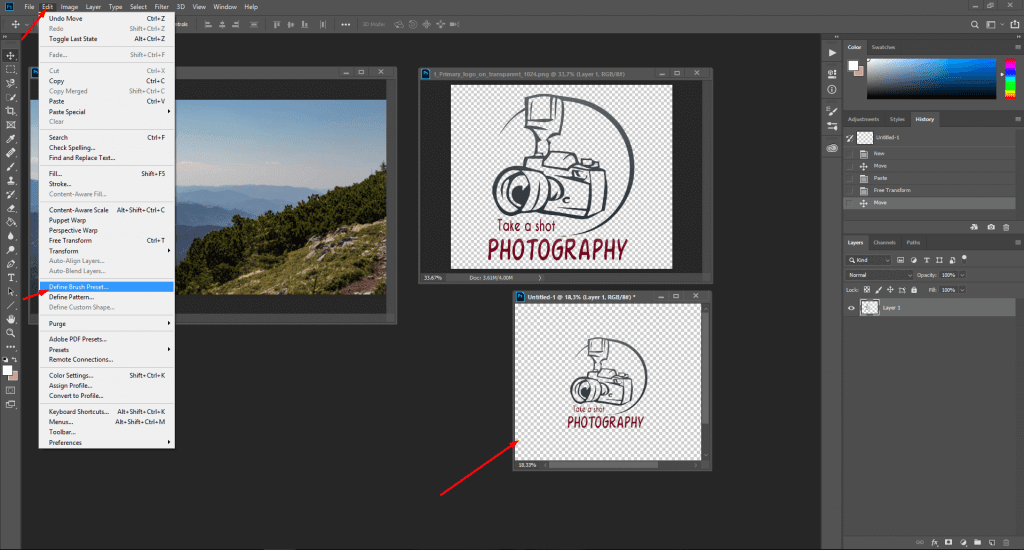Select the Healing Brush bandage tool
Viewport: 1024px width, 550px height.
(x=10, y=152)
